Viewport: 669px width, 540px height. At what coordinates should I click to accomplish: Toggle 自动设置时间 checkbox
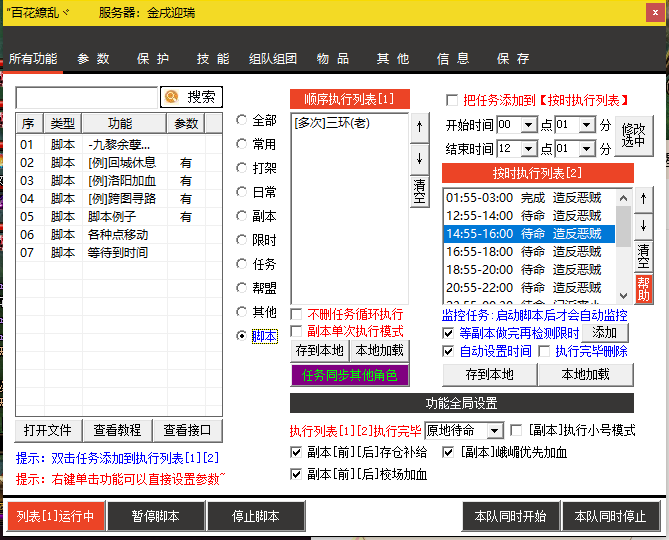pyautogui.click(x=448, y=351)
